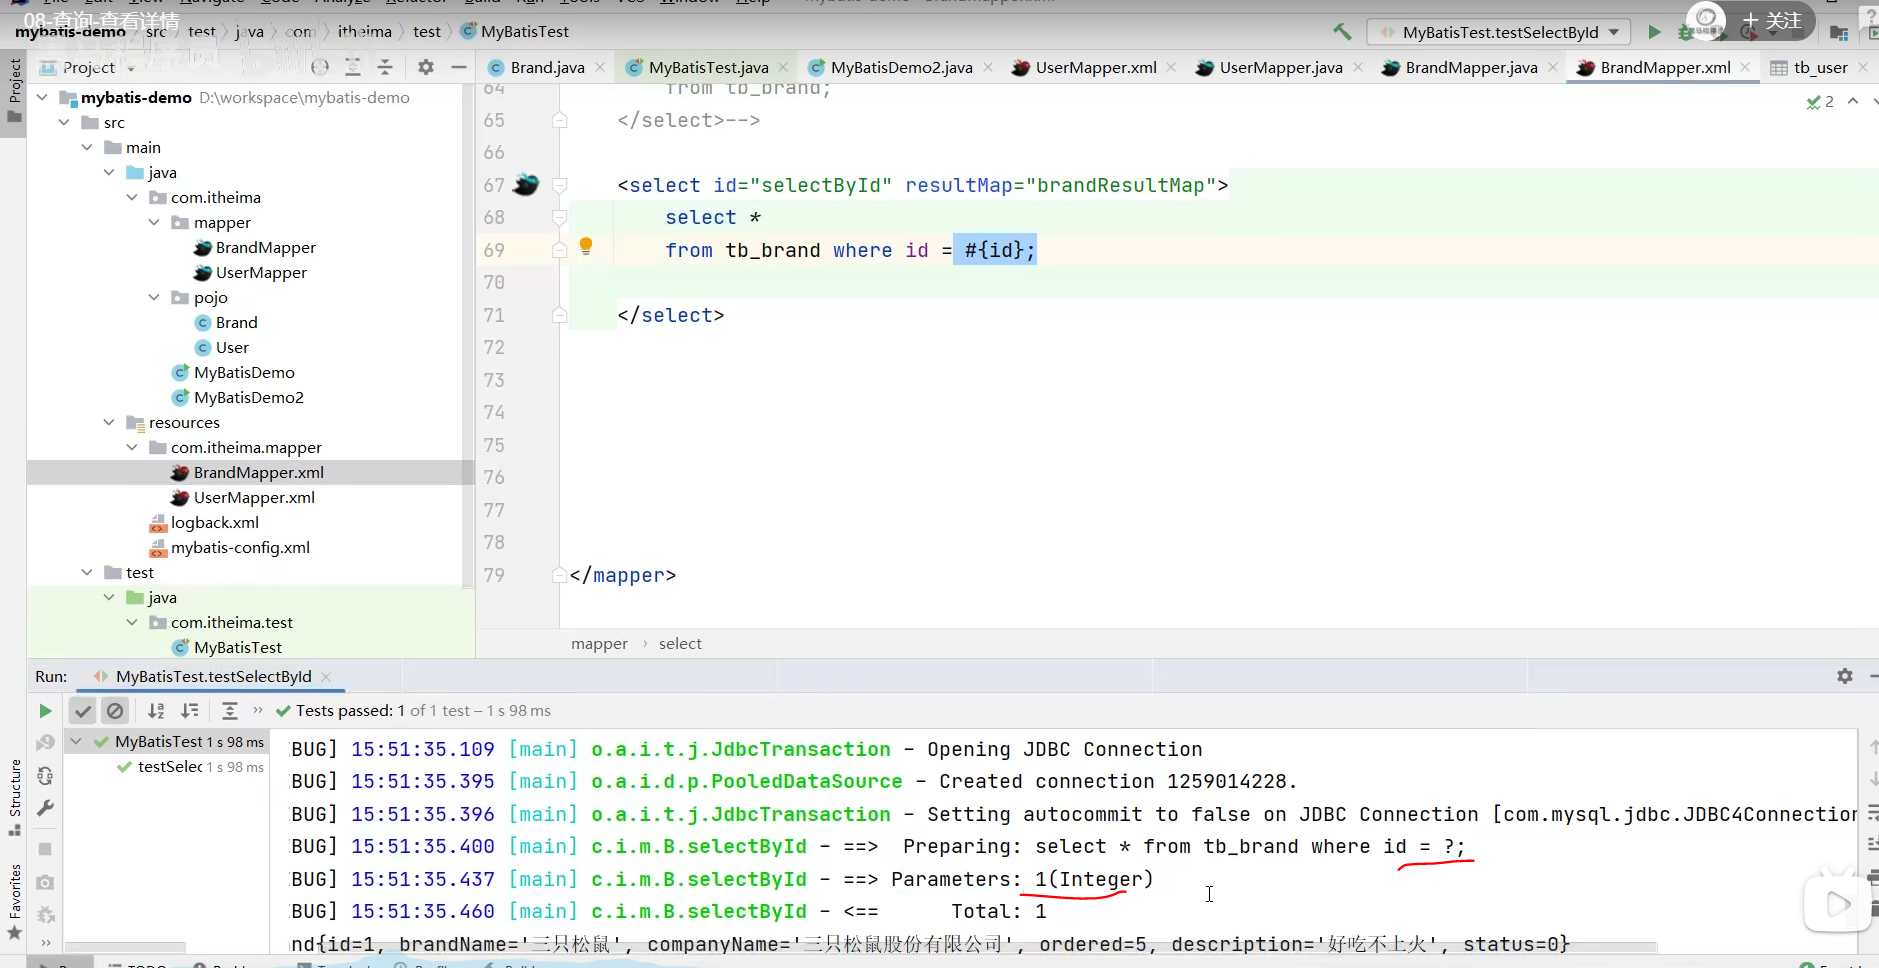This screenshot has width=1879, height=968.
Task: Click the Project Structure icon in the top toolbar
Action: (1838, 33)
